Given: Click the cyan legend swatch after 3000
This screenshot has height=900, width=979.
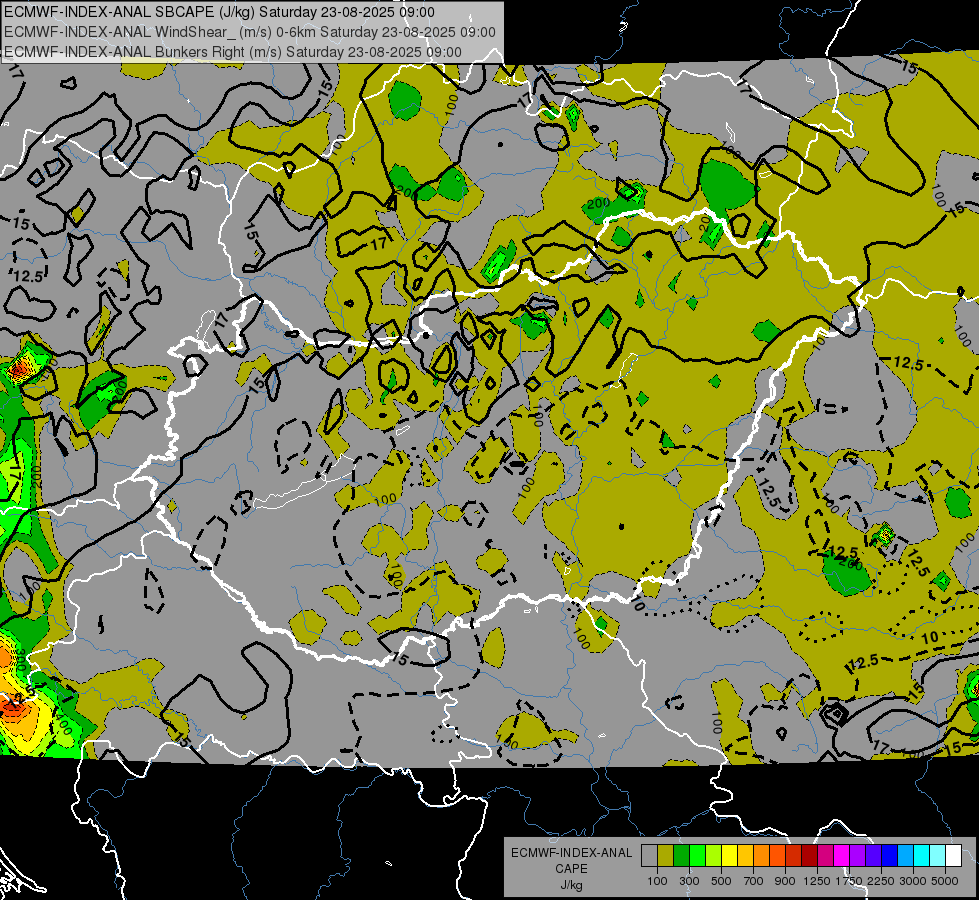Looking at the screenshot, I should [922, 856].
